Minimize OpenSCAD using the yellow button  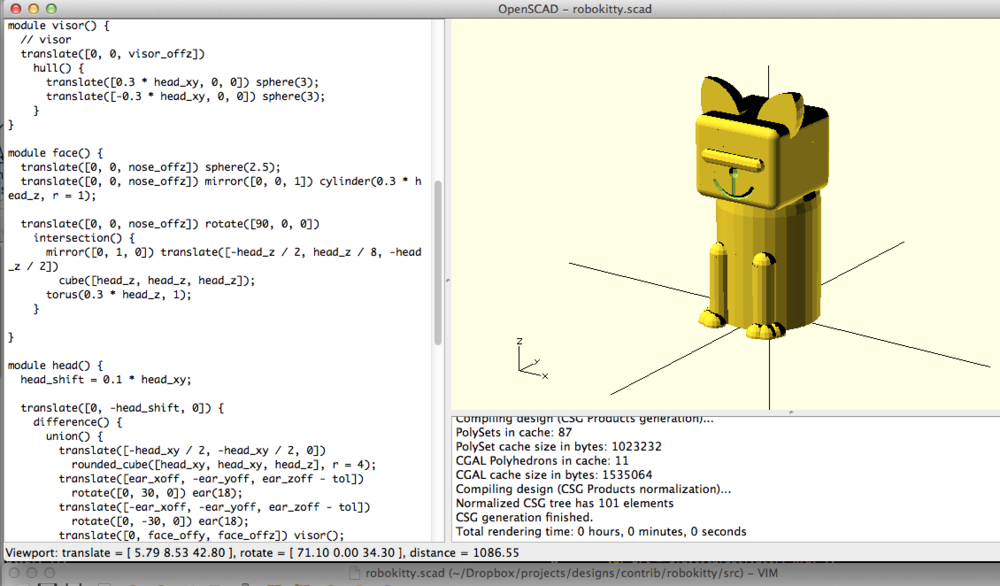[31, 9]
